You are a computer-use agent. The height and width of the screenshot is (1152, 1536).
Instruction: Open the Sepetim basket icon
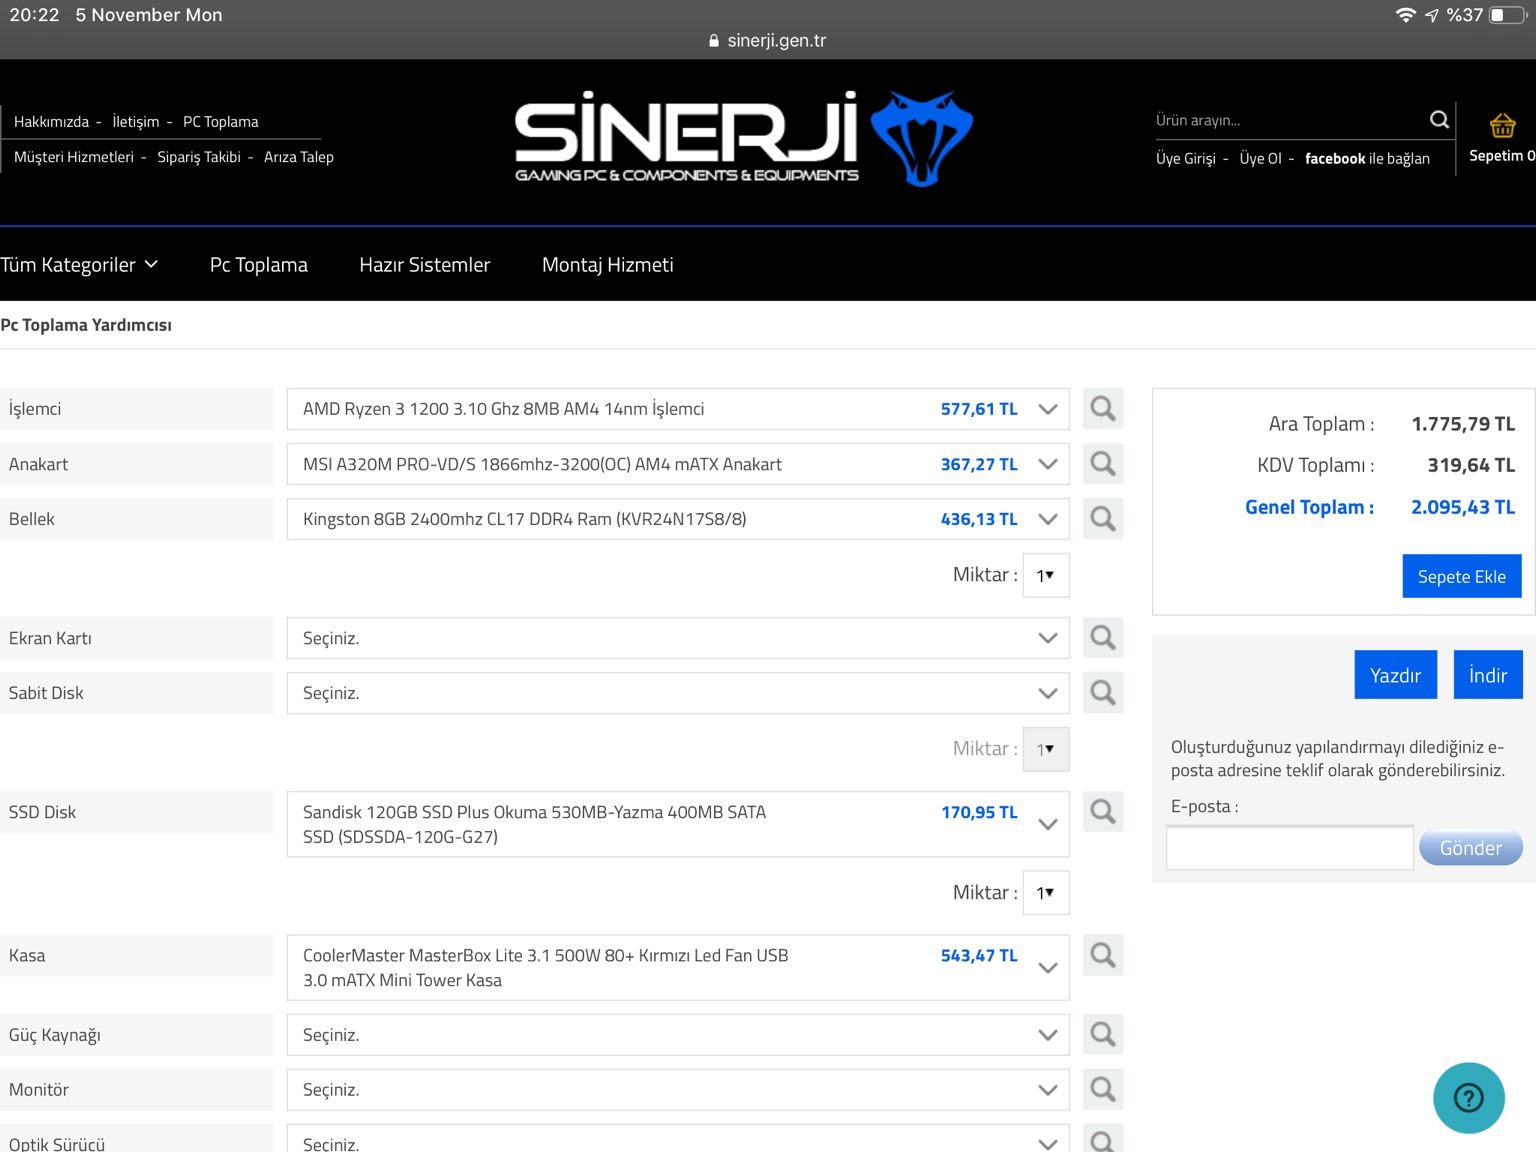coord(1502,126)
